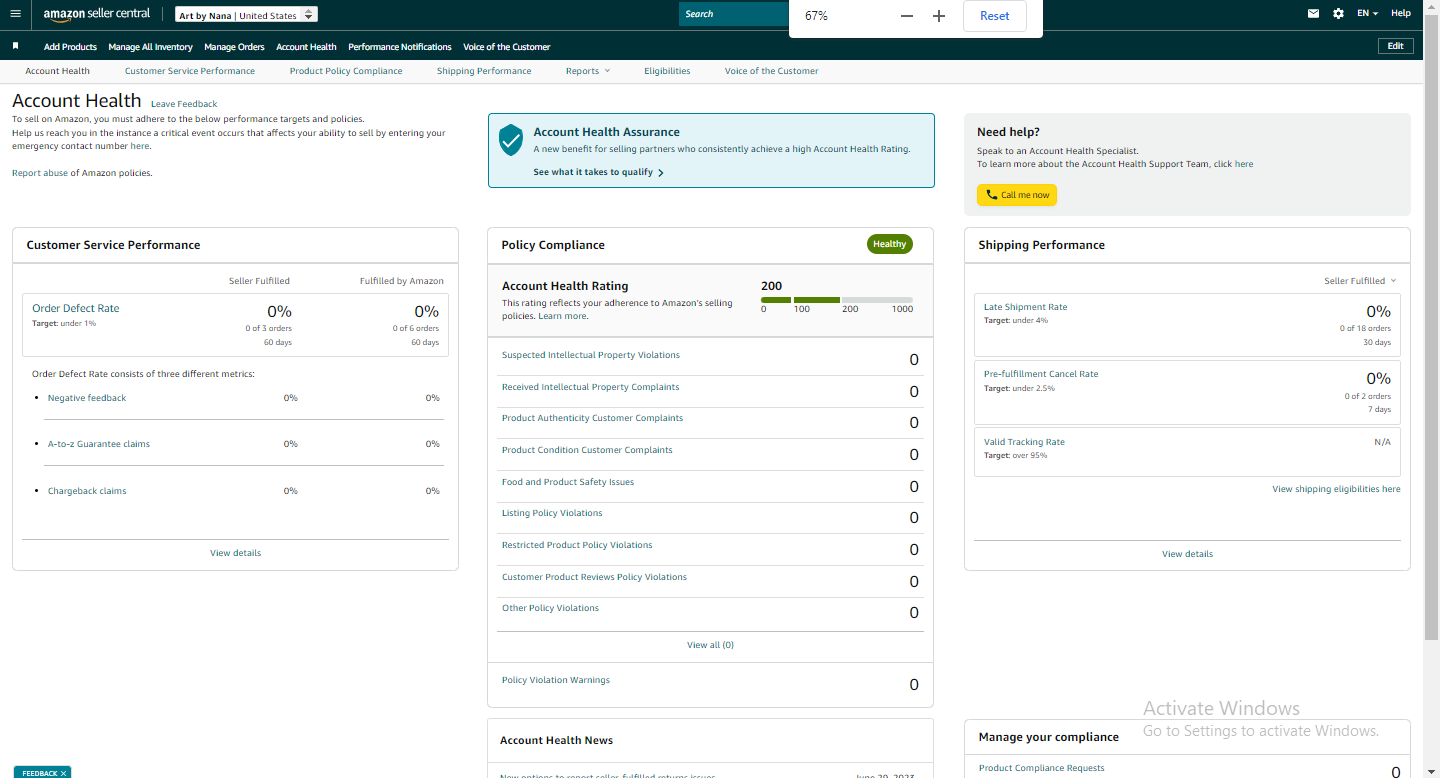Image resolution: width=1440 pixels, height=778 pixels.
Task: Open Product Authenticity Customer Complaints
Action: (x=592, y=418)
